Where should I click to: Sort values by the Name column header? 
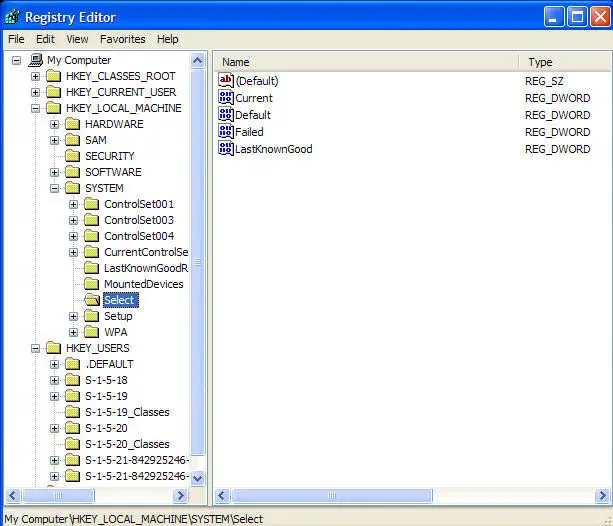[x=366, y=62]
